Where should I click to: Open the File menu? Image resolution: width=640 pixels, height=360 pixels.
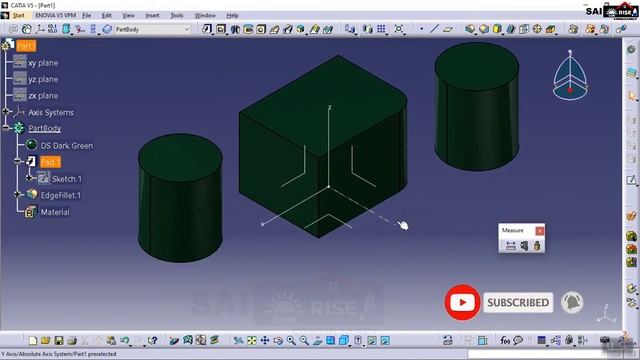click(87, 16)
